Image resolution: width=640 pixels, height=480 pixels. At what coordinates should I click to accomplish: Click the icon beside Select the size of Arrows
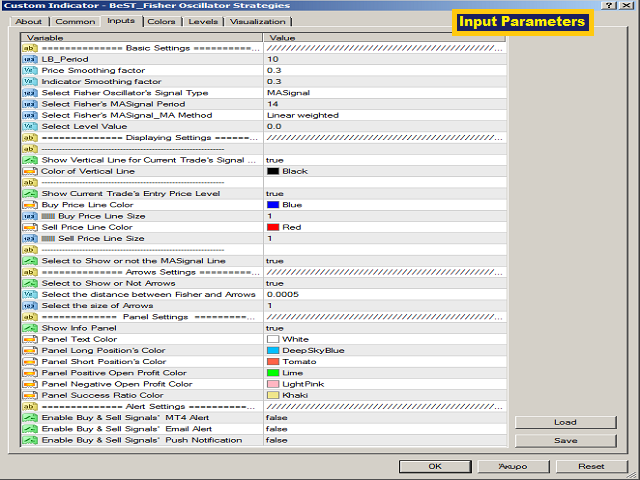tap(30, 306)
